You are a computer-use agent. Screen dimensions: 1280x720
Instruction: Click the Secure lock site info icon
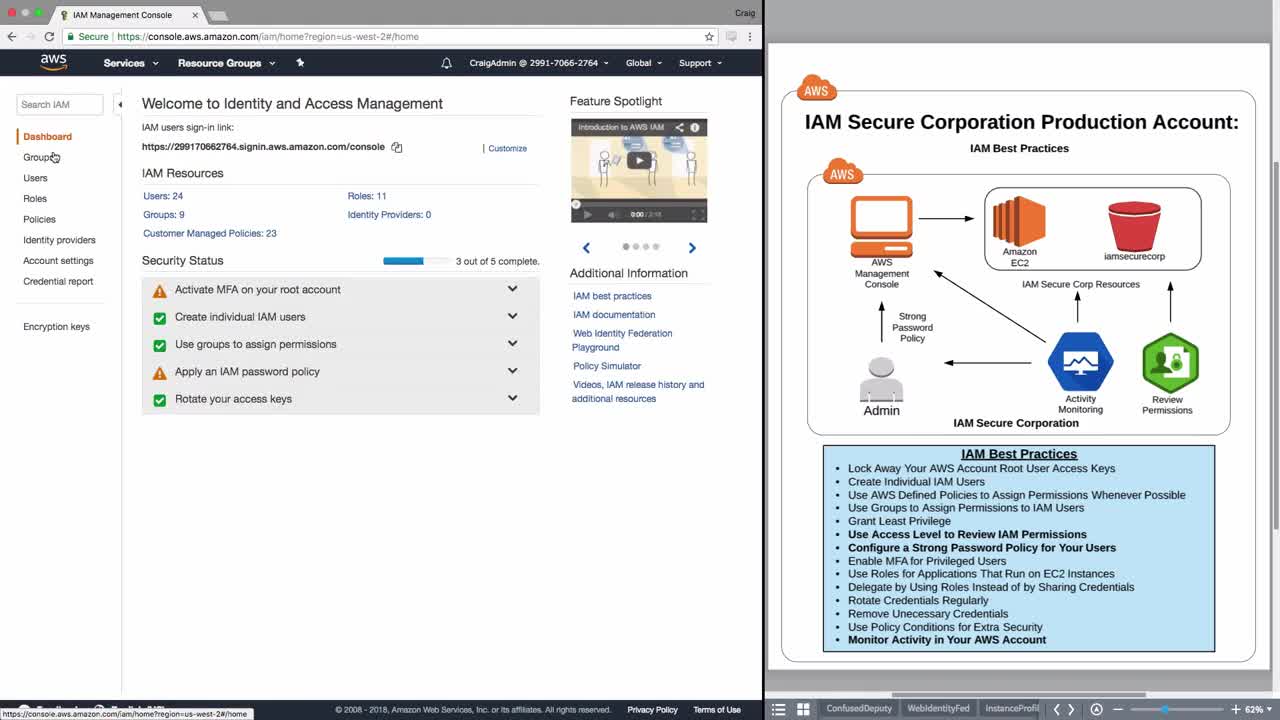coord(71,37)
